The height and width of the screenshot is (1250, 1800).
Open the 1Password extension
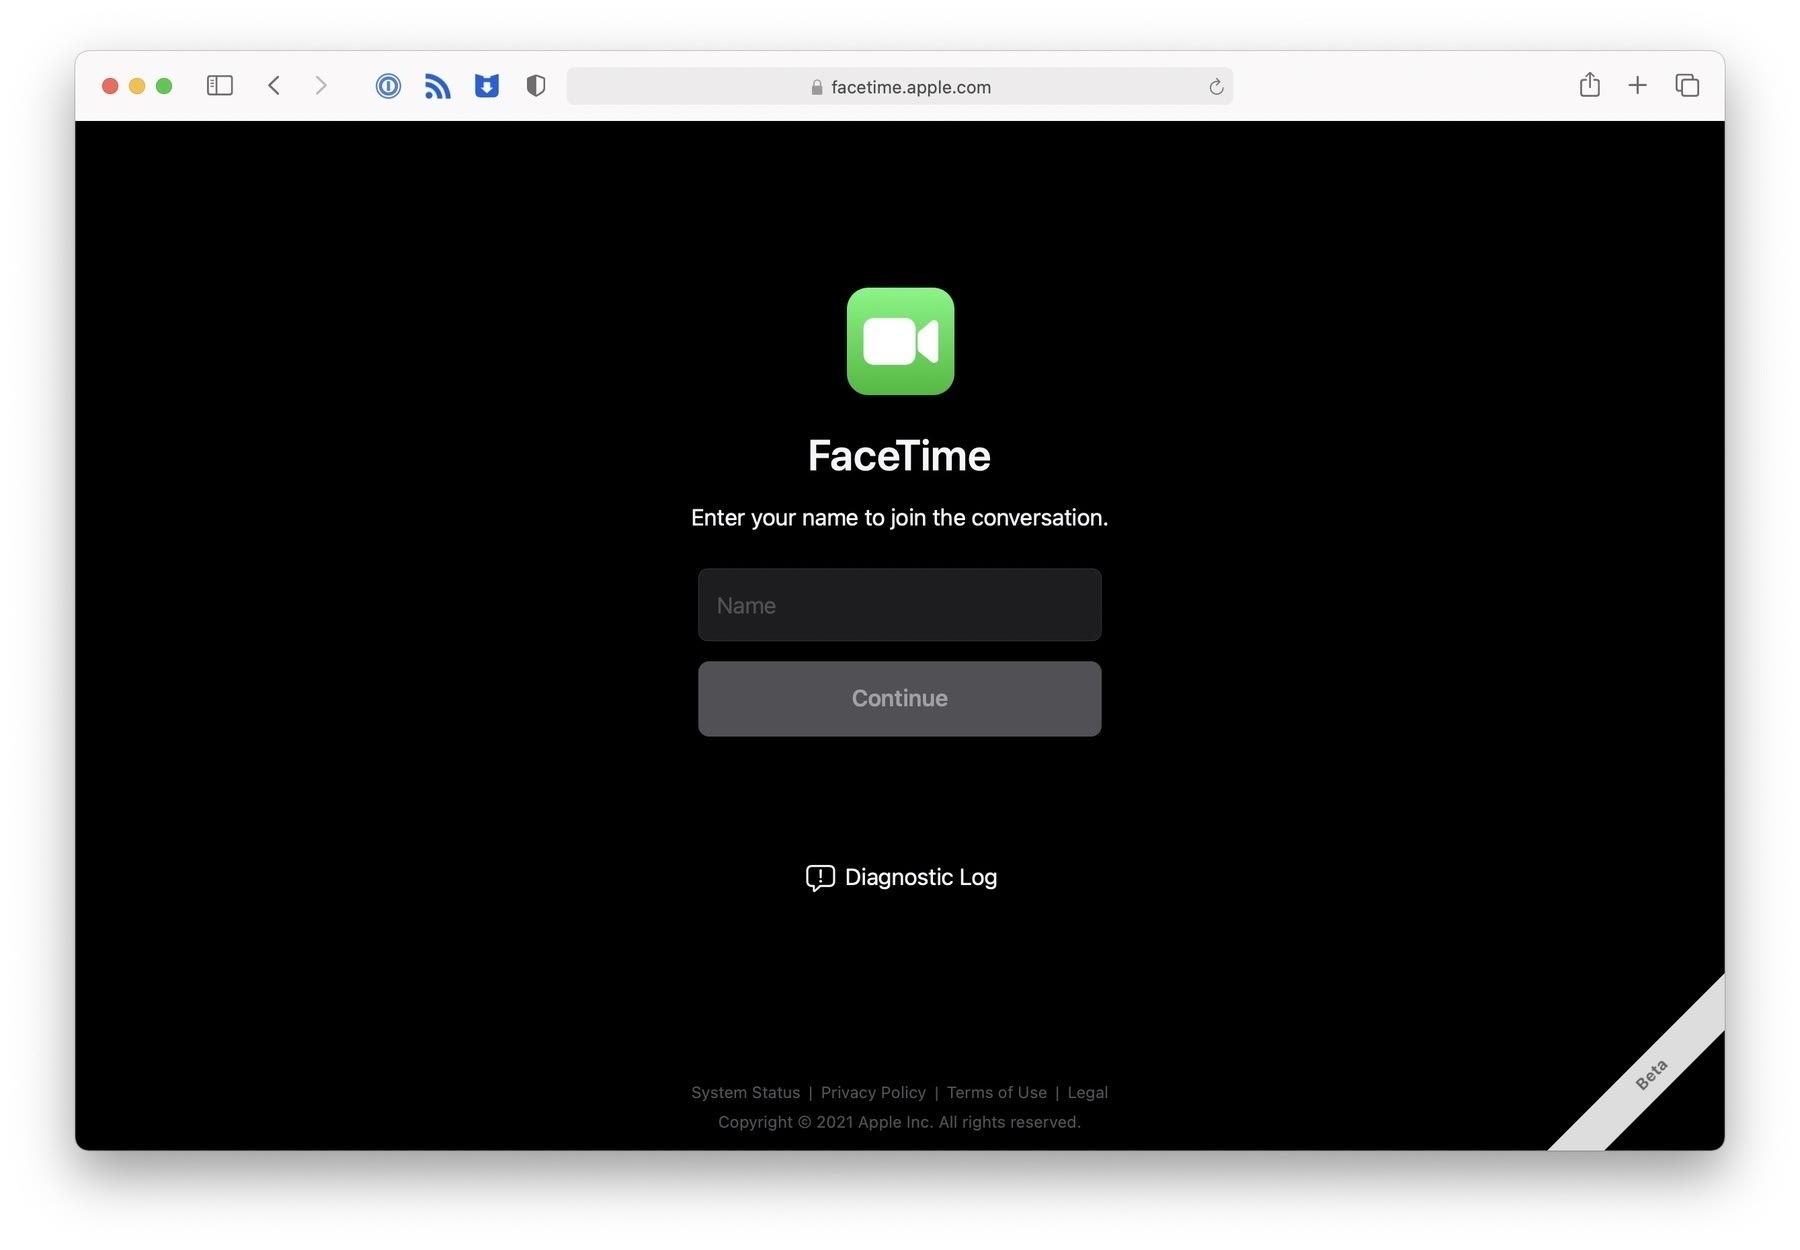pos(388,87)
